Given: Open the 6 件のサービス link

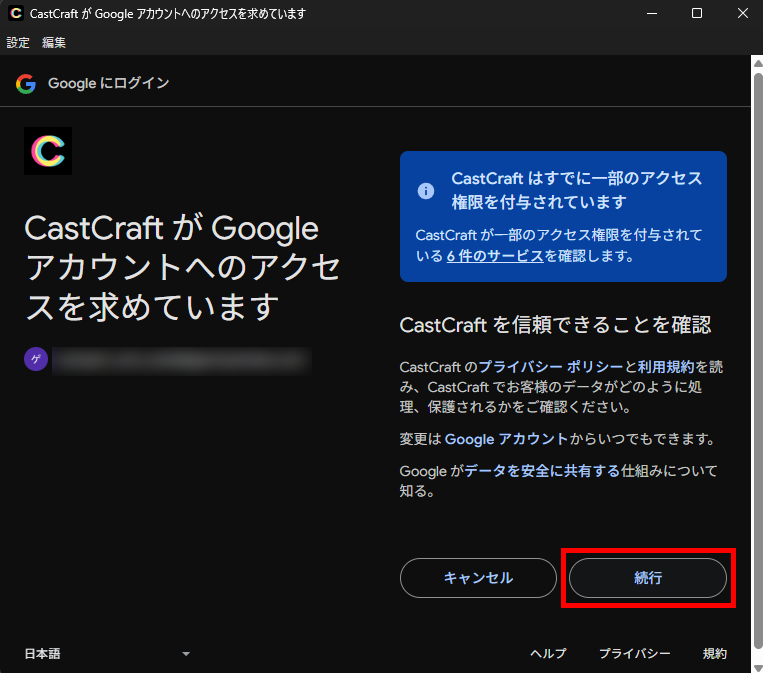Looking at the screenshot, I should click(x=495, y=256).
